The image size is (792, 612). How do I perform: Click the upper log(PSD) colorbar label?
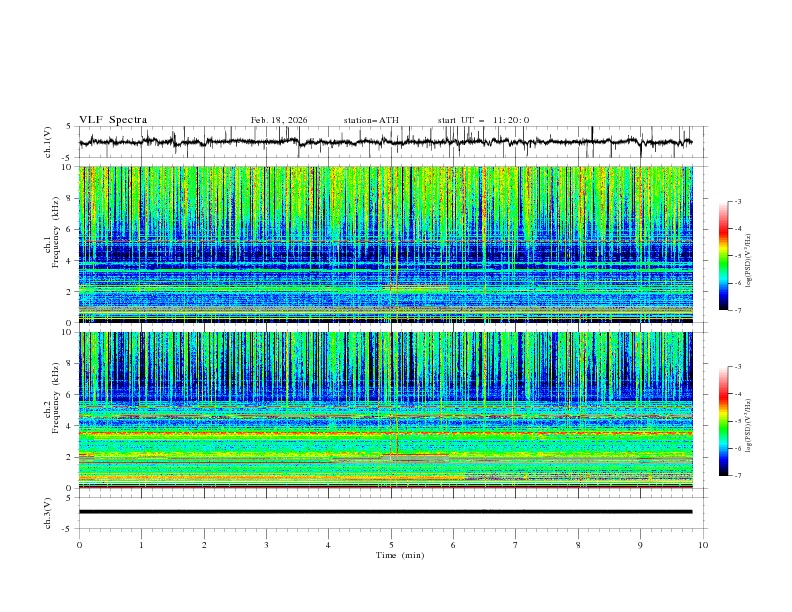pos(749,261)
